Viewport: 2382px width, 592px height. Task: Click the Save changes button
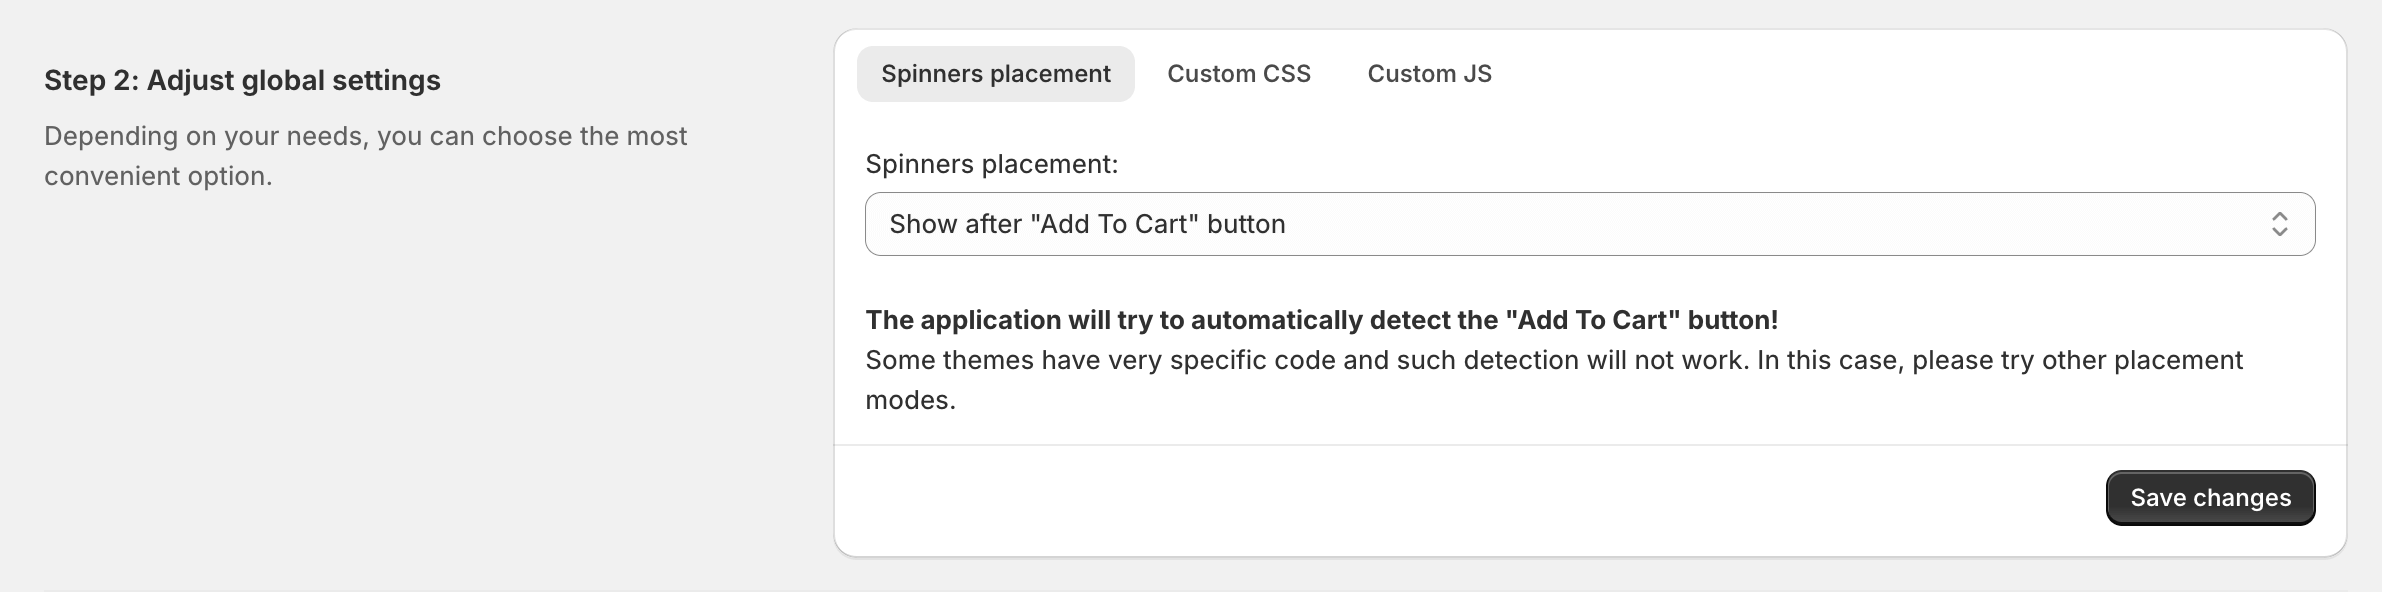click(2210, 498)
